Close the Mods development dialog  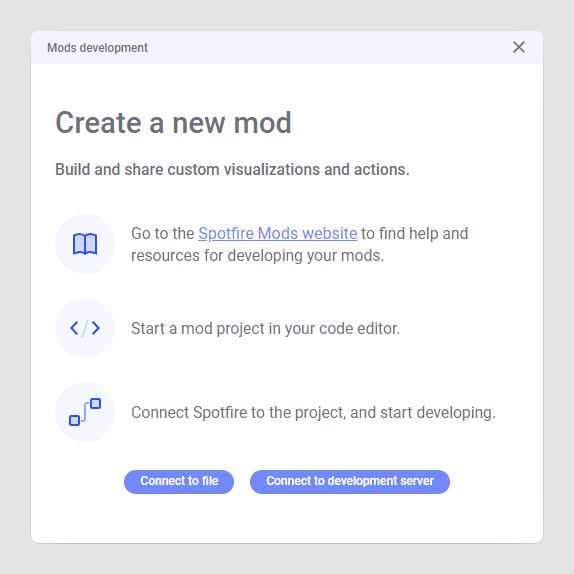pos(519,47)
